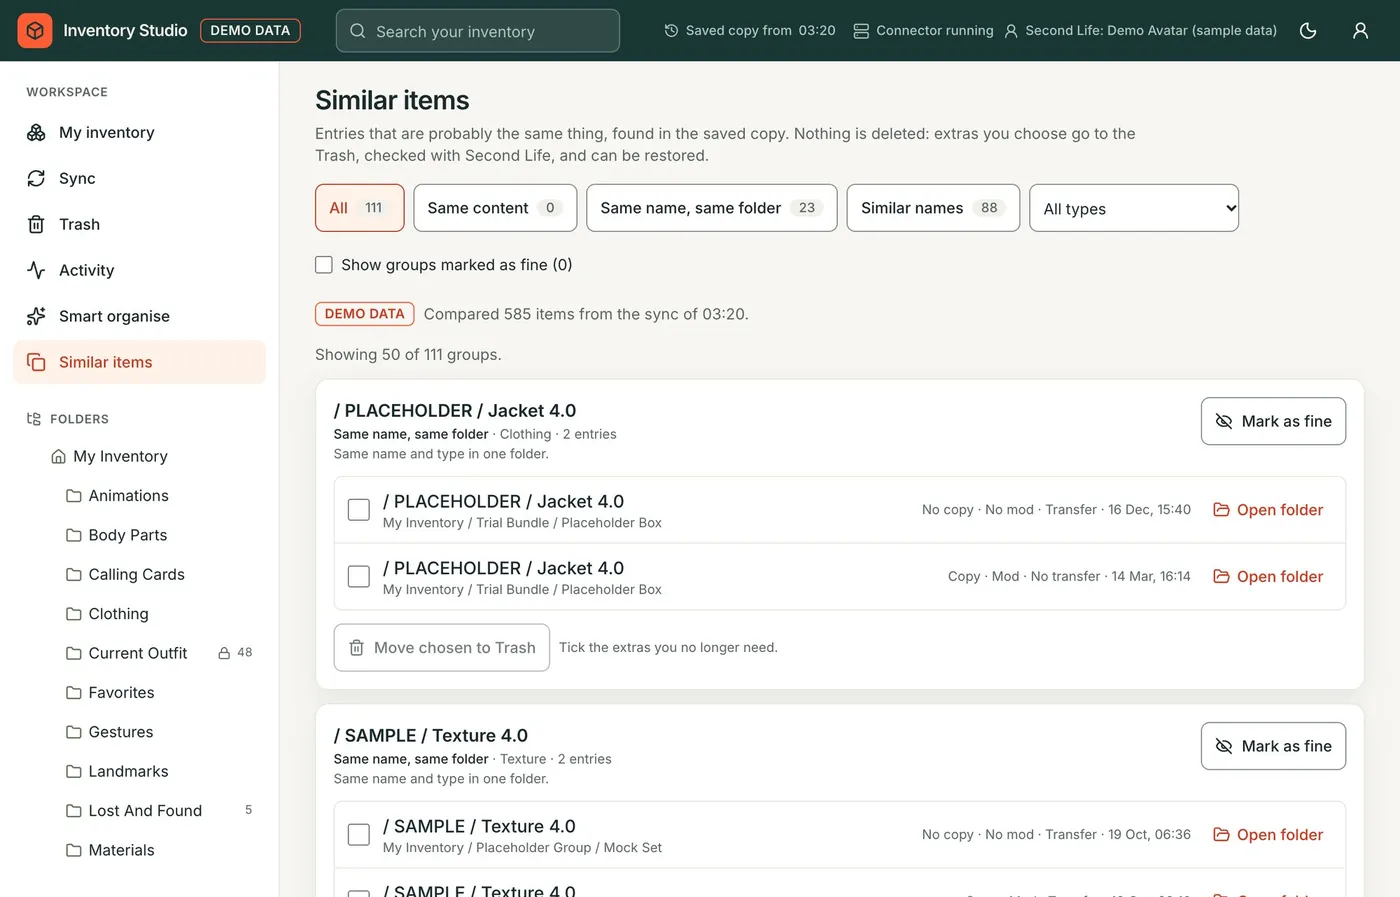Click the folder-tree icon next to FOLDERS
The width and height of the screenshot is (1400, 897).
point(34,420)
